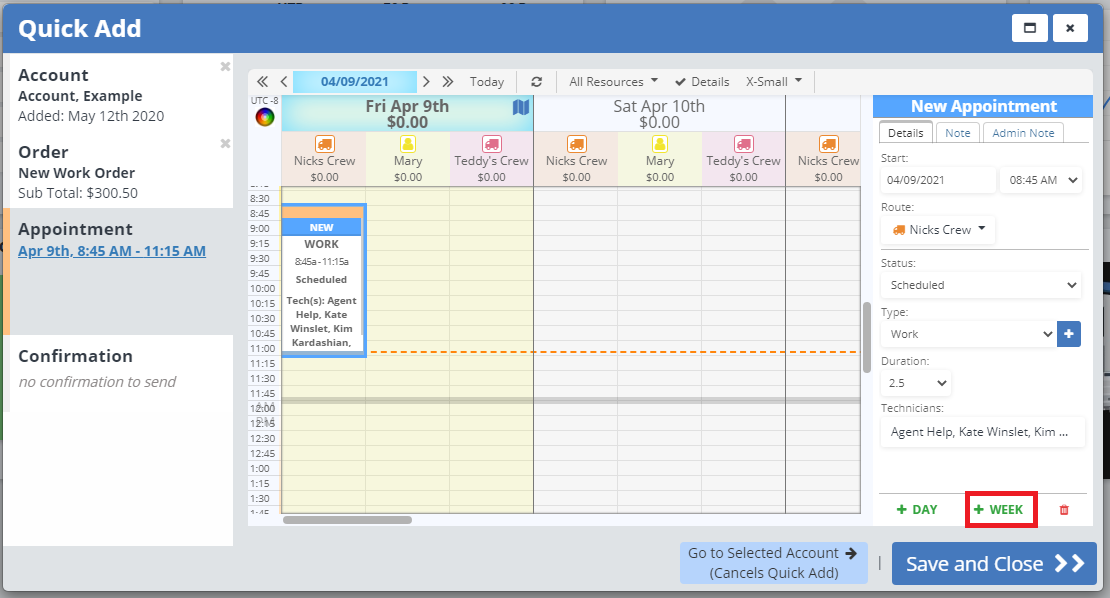This screenshot has height=598, width=1110.
Task: Remove the Account section with its X
Action: [x=225, y=67]
